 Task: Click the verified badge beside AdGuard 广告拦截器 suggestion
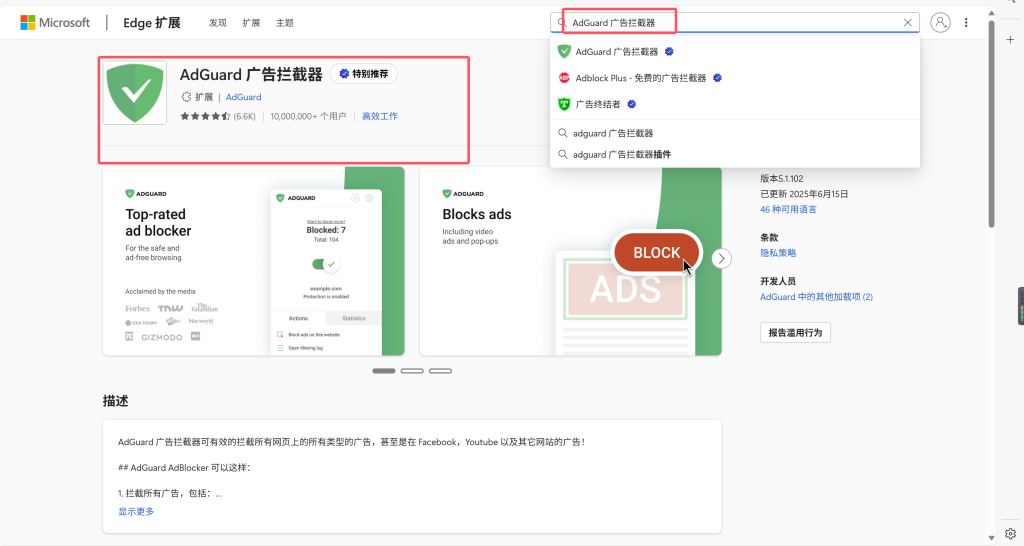pos(669,52)
